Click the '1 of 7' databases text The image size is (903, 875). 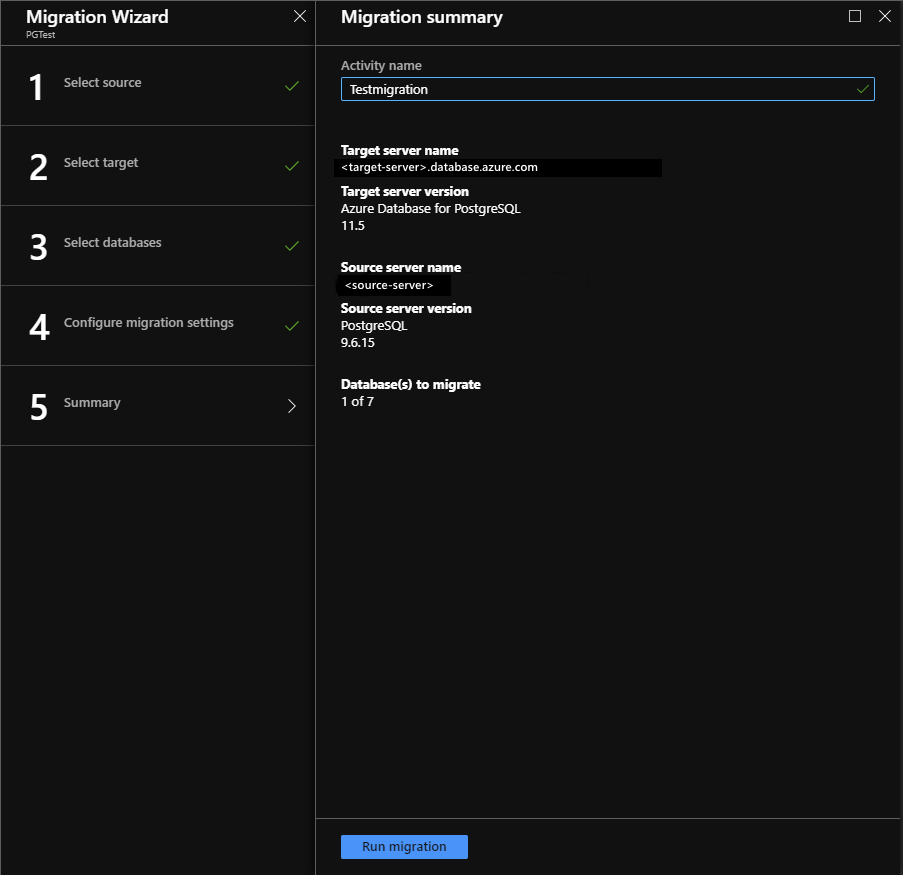click(357, 401)
